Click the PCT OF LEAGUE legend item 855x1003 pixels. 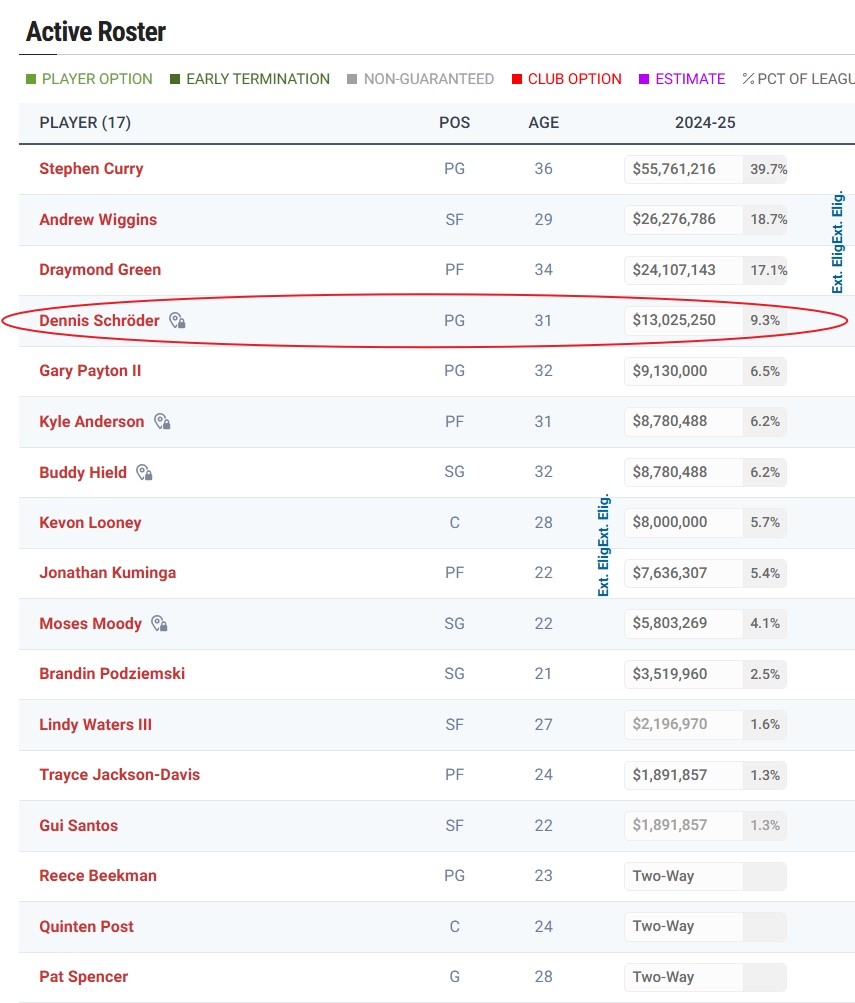coord(798,79)
